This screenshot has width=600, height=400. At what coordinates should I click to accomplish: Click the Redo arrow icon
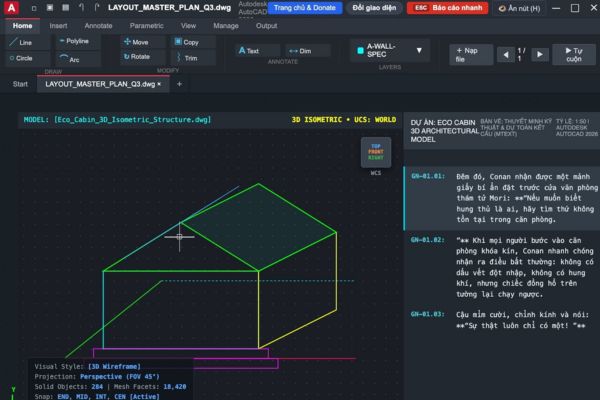coord(96,7)
